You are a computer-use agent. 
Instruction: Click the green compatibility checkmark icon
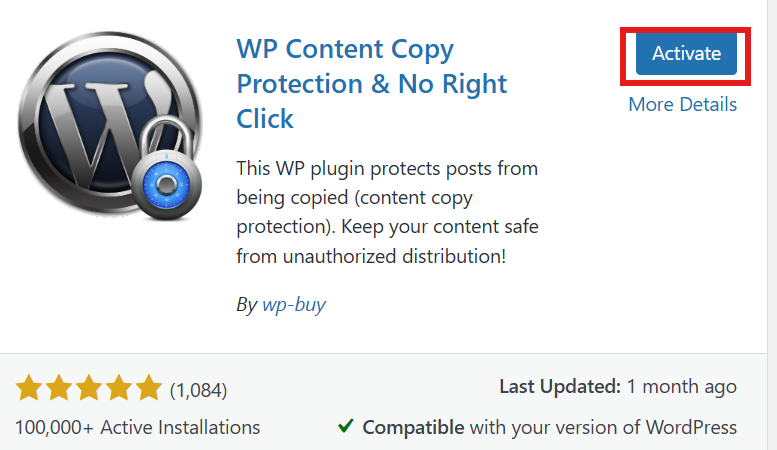tap(345, 426)
